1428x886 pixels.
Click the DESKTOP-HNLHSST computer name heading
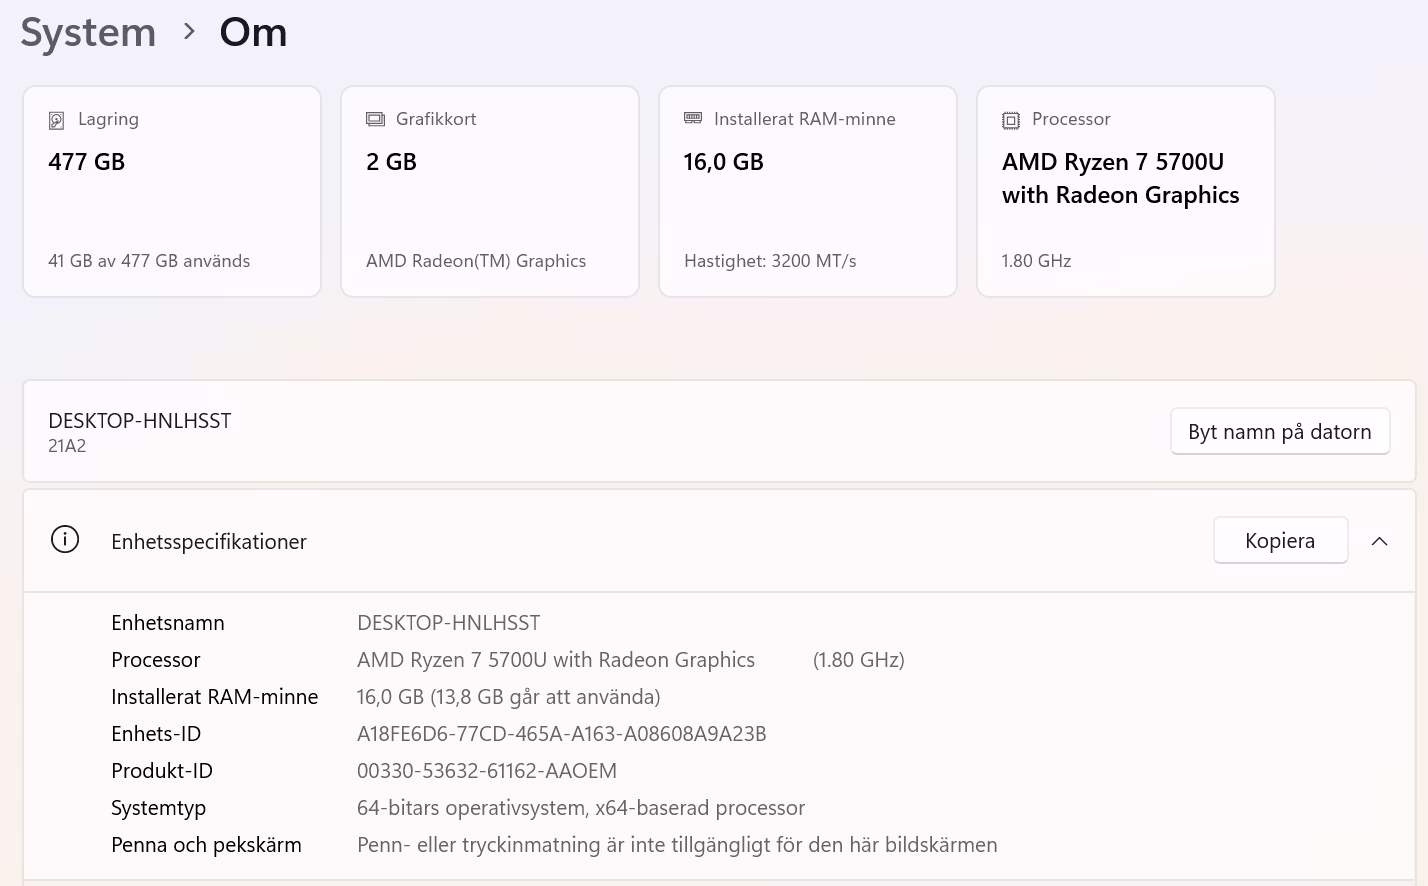pyautogui.click(x=140, y=421)
